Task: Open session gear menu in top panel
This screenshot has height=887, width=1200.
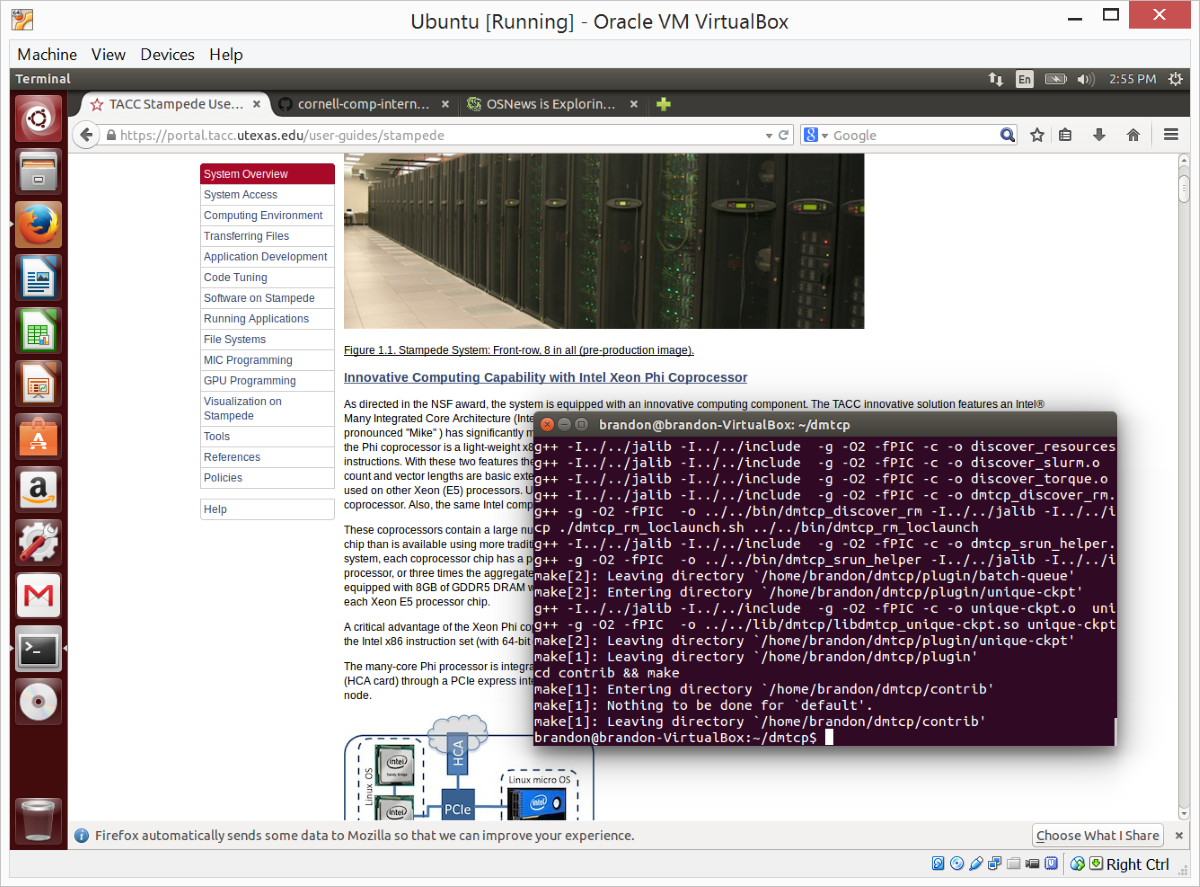Action: click(x=1177, y=79)
